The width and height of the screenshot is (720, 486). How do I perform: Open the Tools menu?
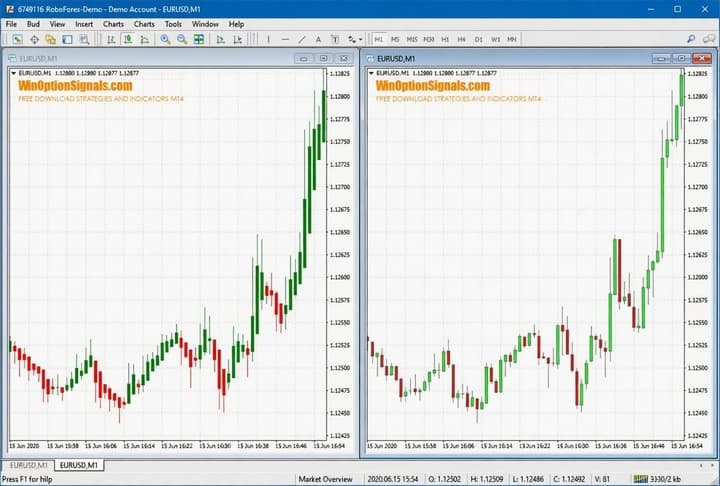[173, 24]
